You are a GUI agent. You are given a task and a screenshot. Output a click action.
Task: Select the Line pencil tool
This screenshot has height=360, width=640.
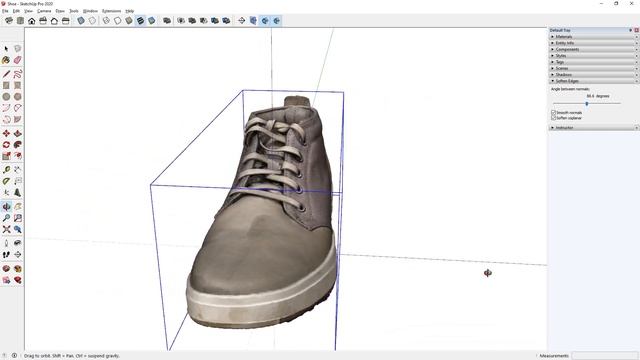pos(6,74)
